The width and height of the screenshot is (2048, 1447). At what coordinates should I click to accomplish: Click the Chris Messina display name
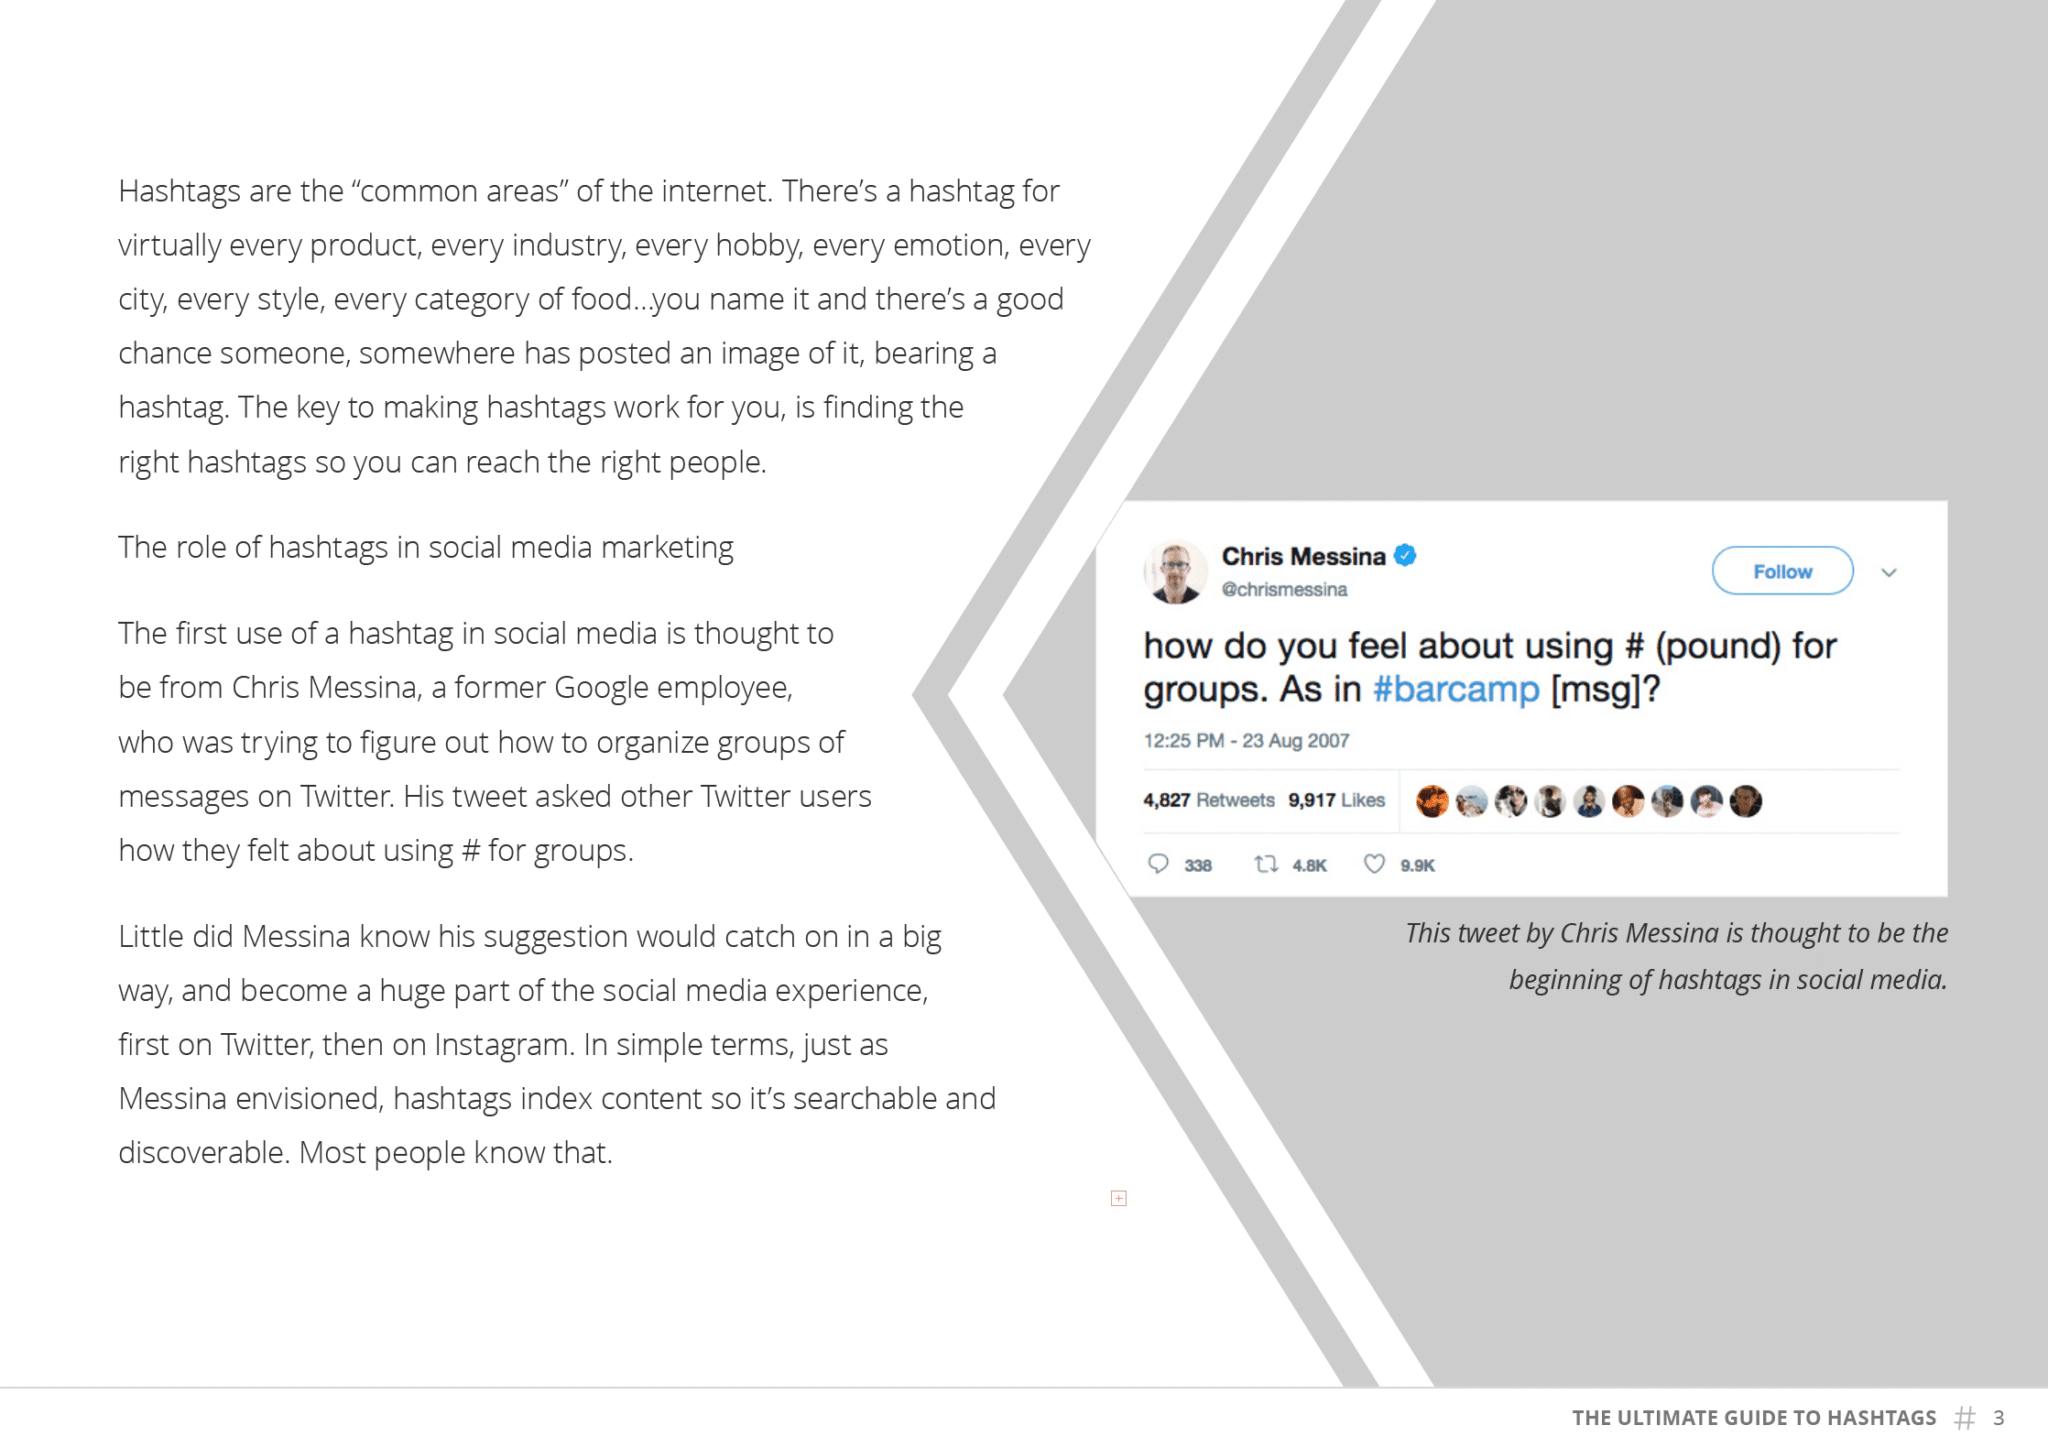click(1303, 556)
